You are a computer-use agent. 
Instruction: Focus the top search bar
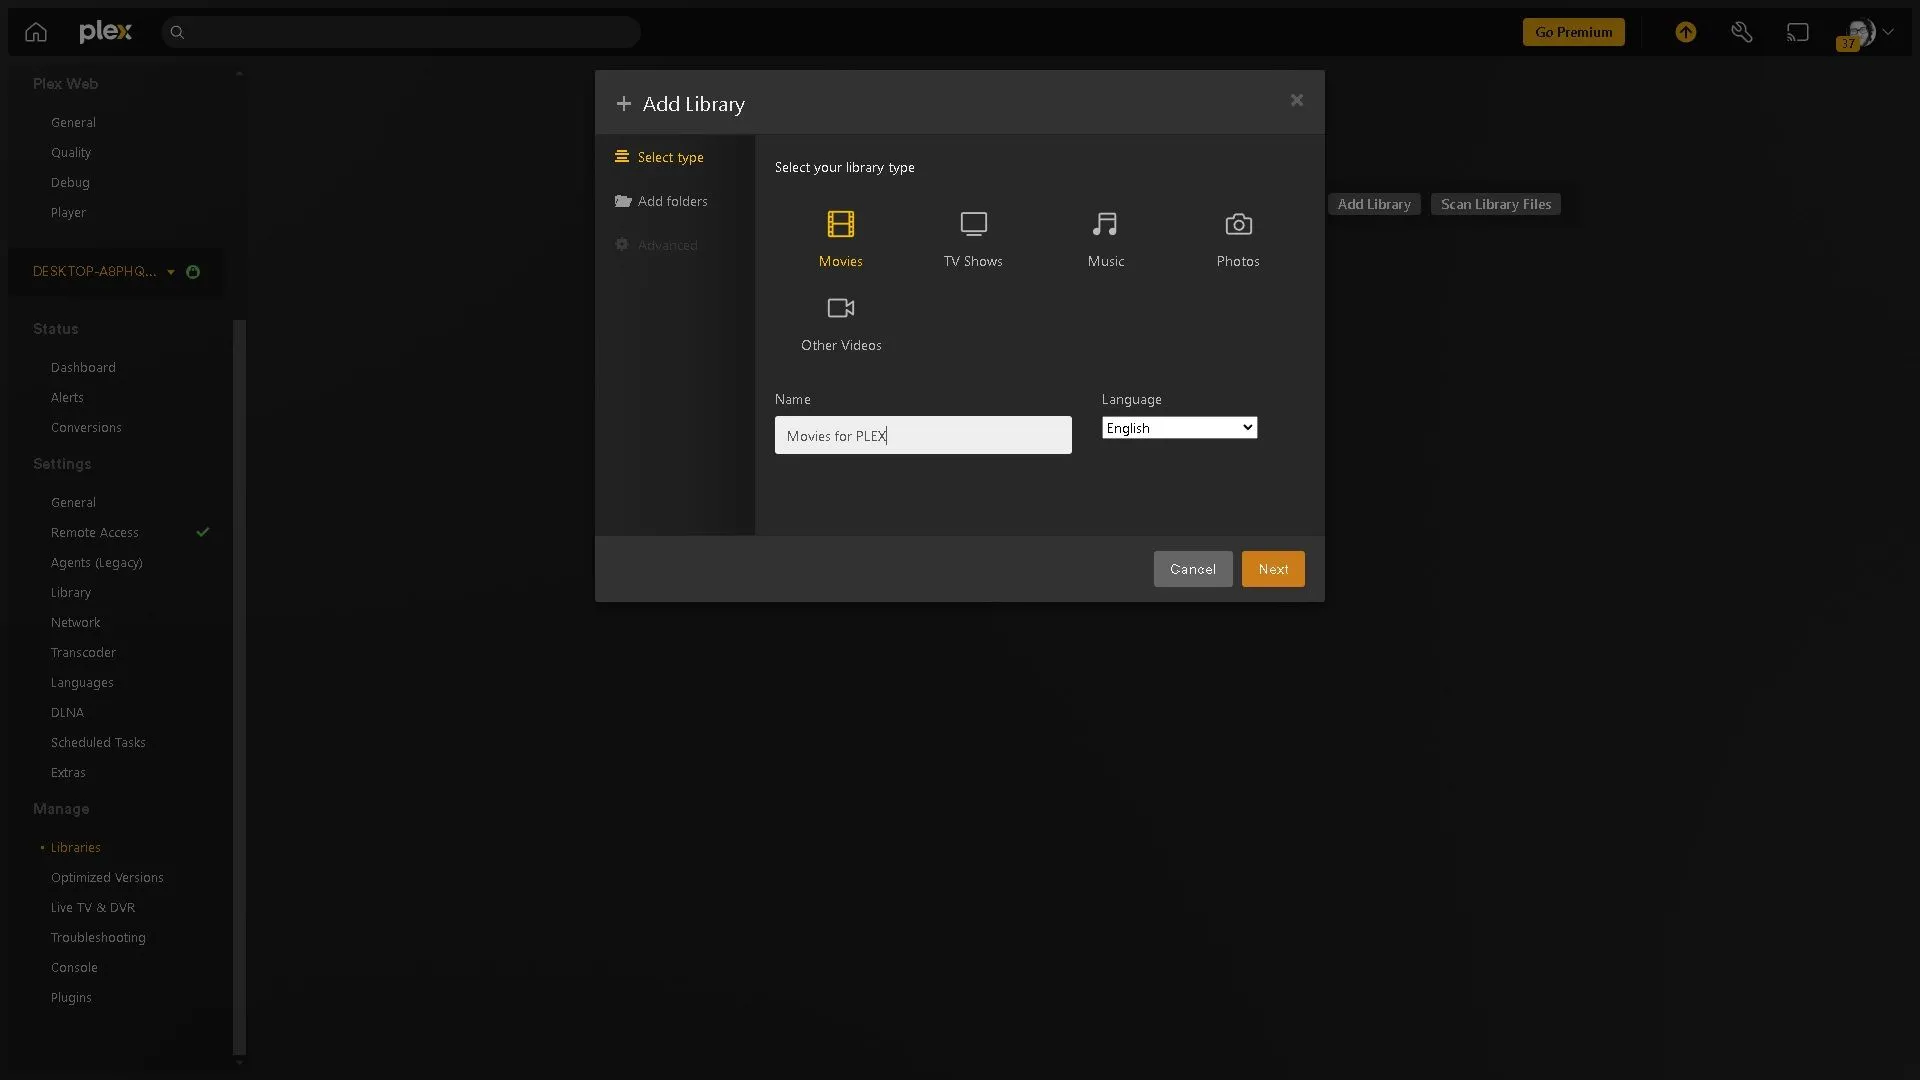(401, 32)
